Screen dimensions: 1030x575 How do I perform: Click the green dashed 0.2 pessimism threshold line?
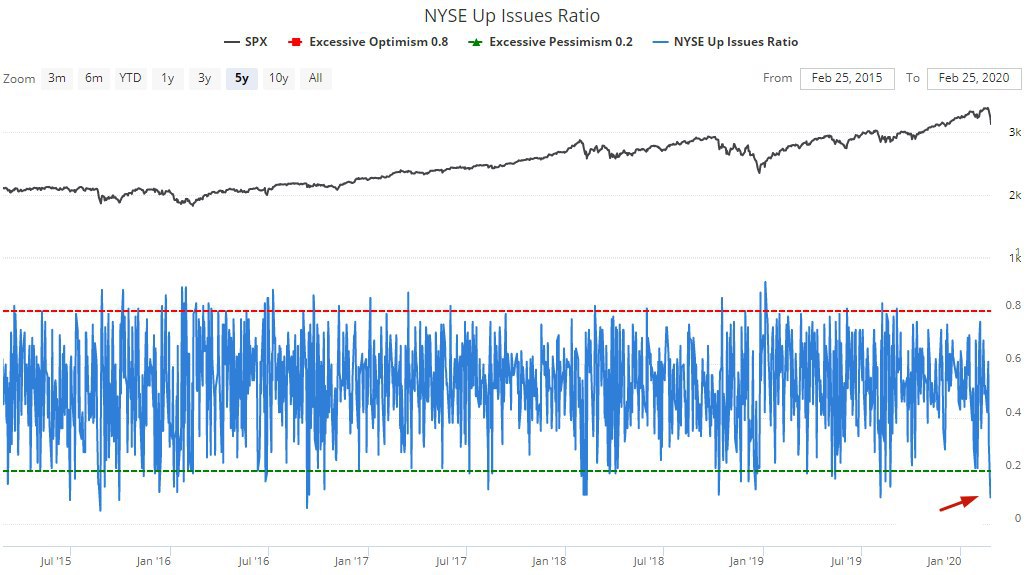point(497,471)
